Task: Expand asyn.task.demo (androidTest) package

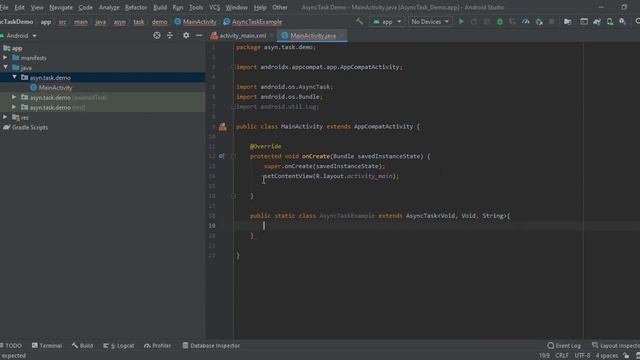Action: [14, 97]
